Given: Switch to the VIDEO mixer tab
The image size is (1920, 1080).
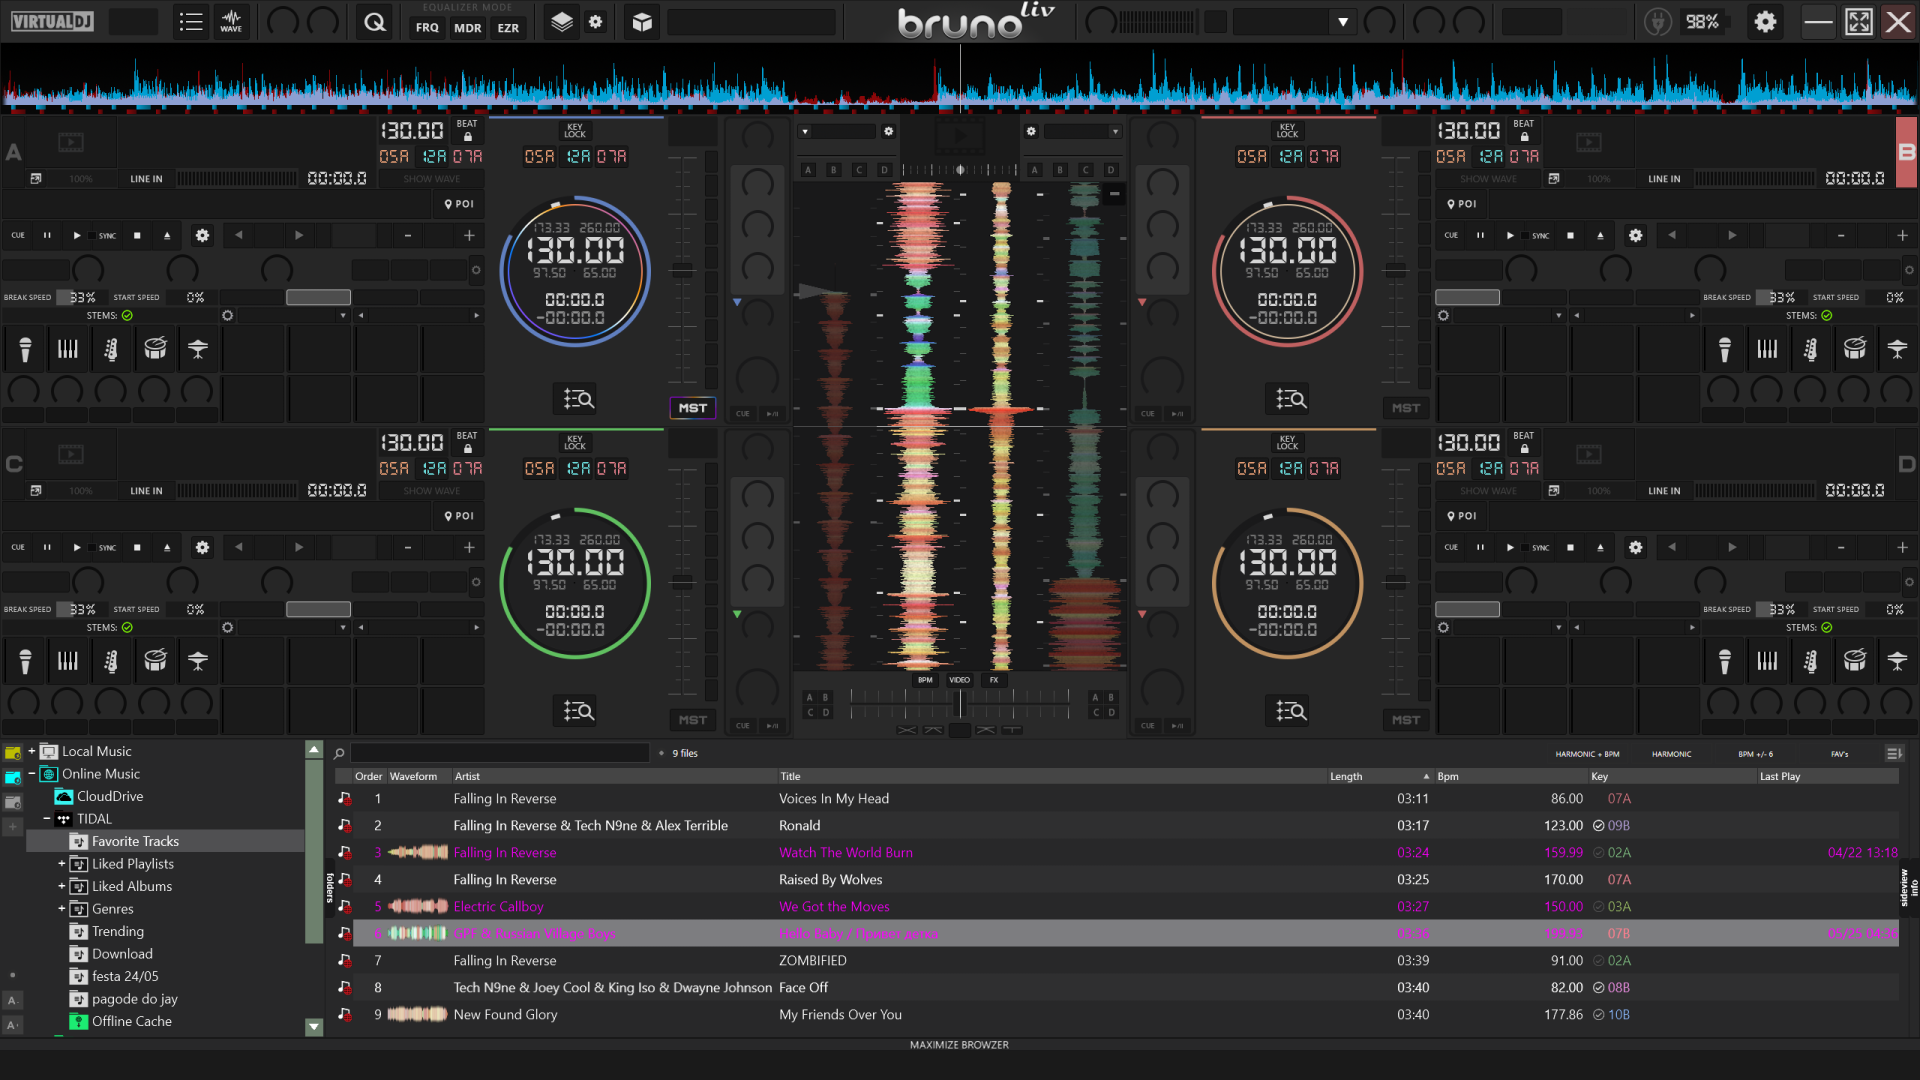Looking at the screenshot, I should 959,680.
